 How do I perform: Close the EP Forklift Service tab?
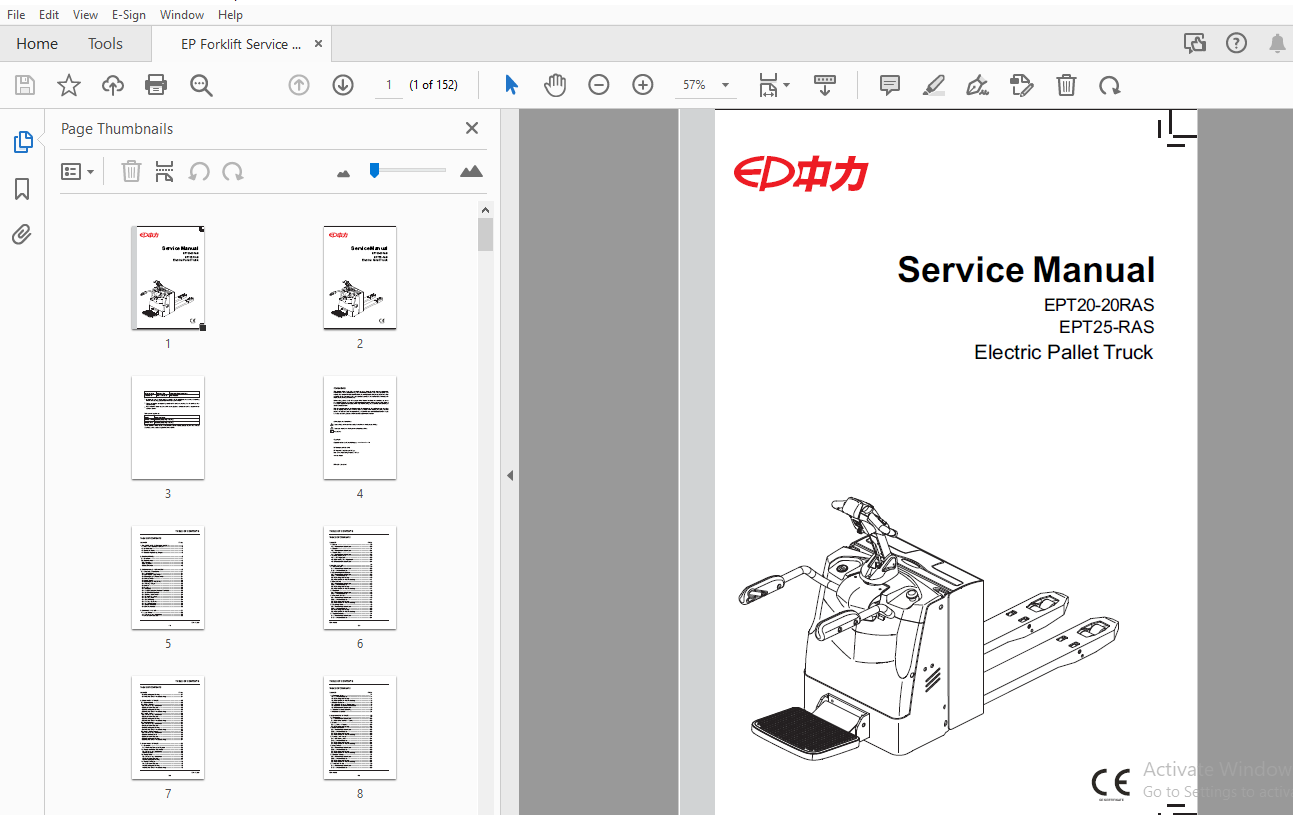pos(318,44)
